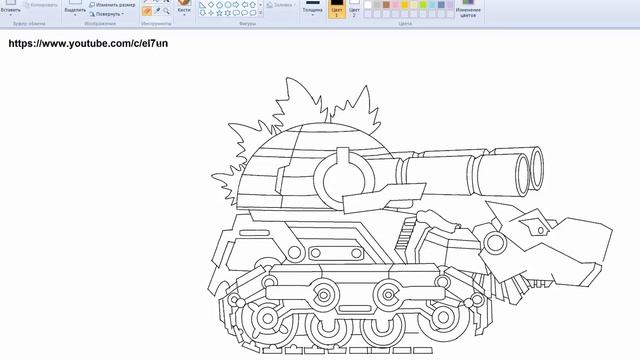Choose the five-point star shape
This screenshot has width=640, height=360.
pos(219,13)
